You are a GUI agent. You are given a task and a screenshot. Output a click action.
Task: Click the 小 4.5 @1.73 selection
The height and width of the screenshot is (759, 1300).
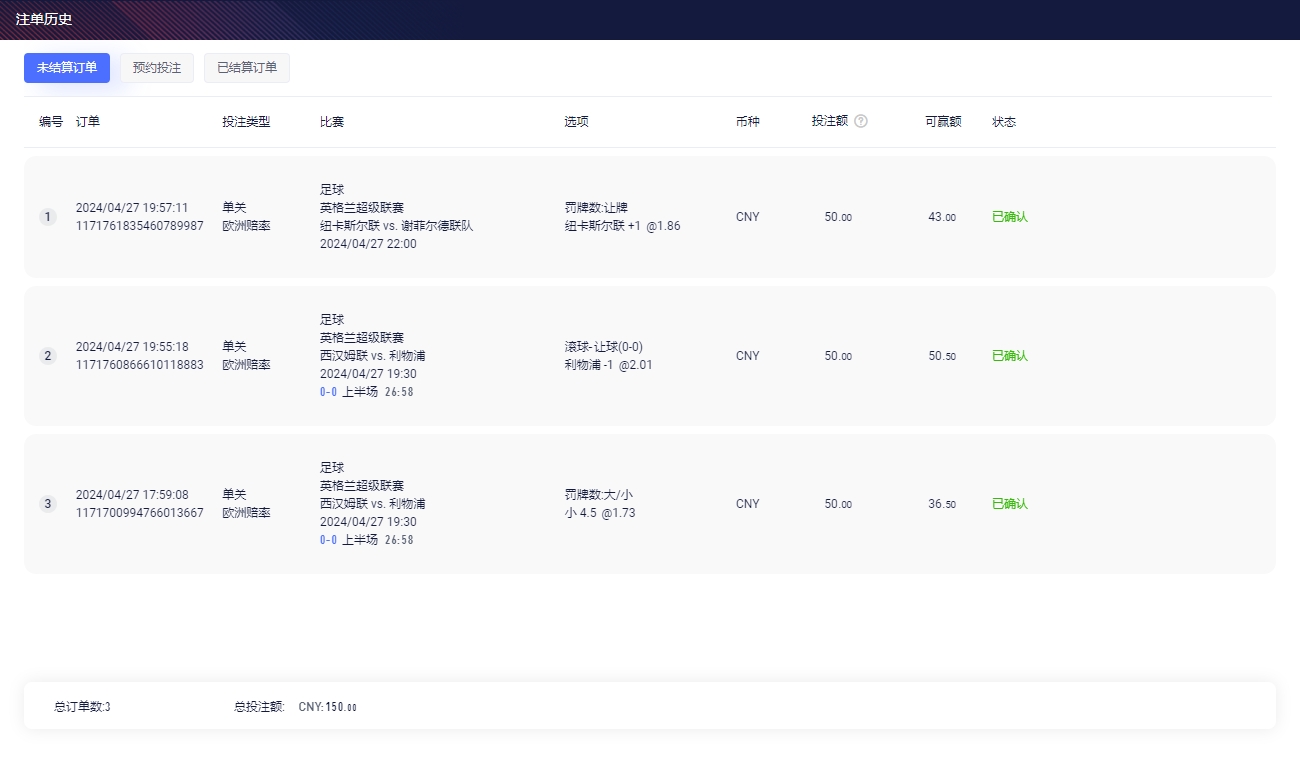600,513
